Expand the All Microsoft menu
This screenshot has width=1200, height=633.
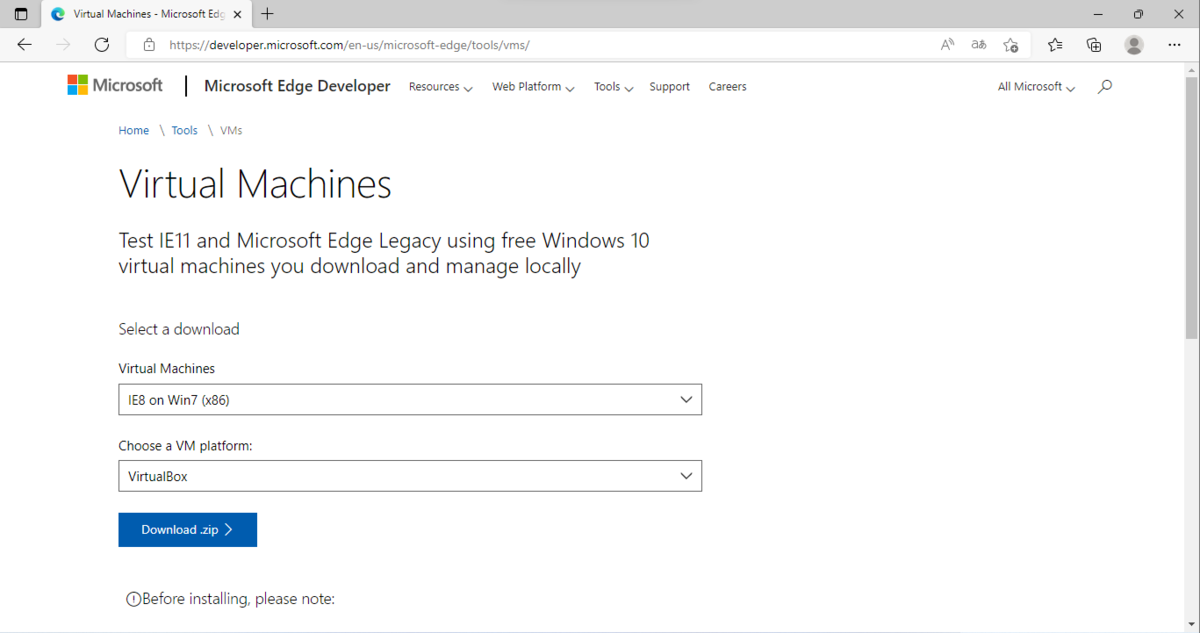coord(1036,87)
